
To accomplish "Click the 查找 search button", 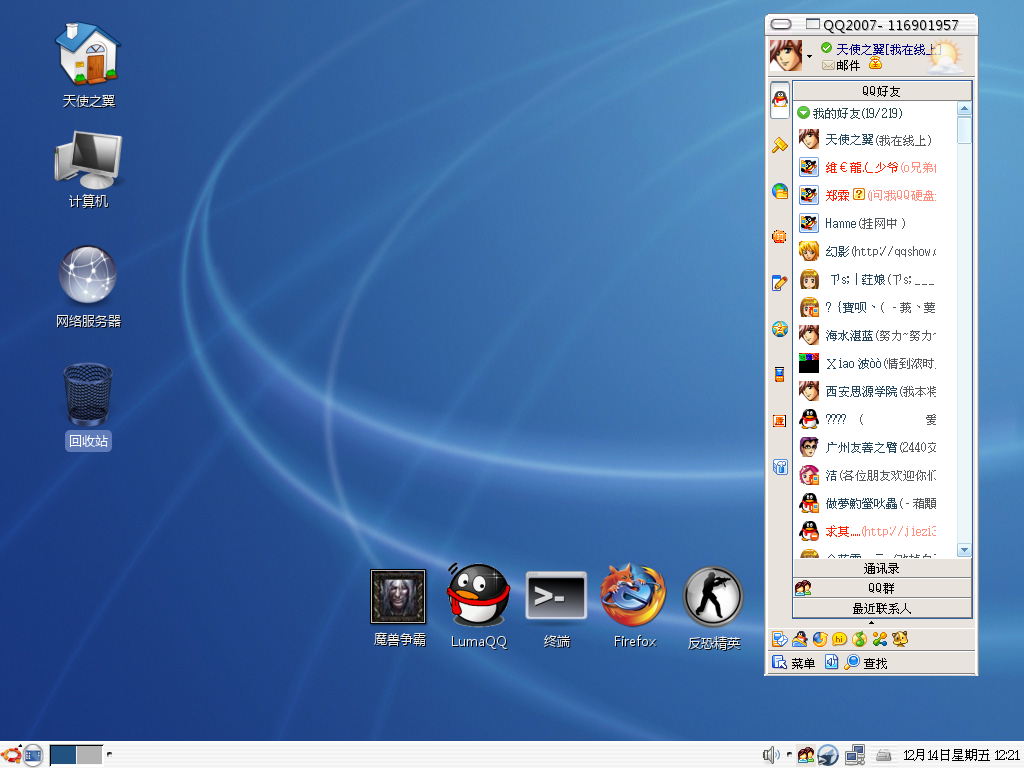I will click(x=866, y=663).
